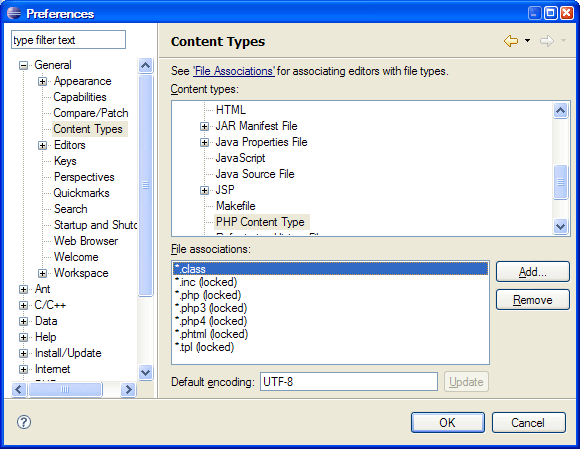Open the Web Browser preference page
580x449 pixels.
coord(86,241)
